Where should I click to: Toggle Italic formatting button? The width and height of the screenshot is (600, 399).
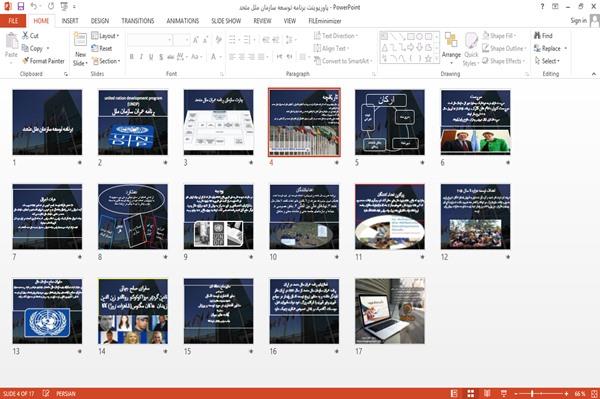pyautogui.click(x=141, y=57)
